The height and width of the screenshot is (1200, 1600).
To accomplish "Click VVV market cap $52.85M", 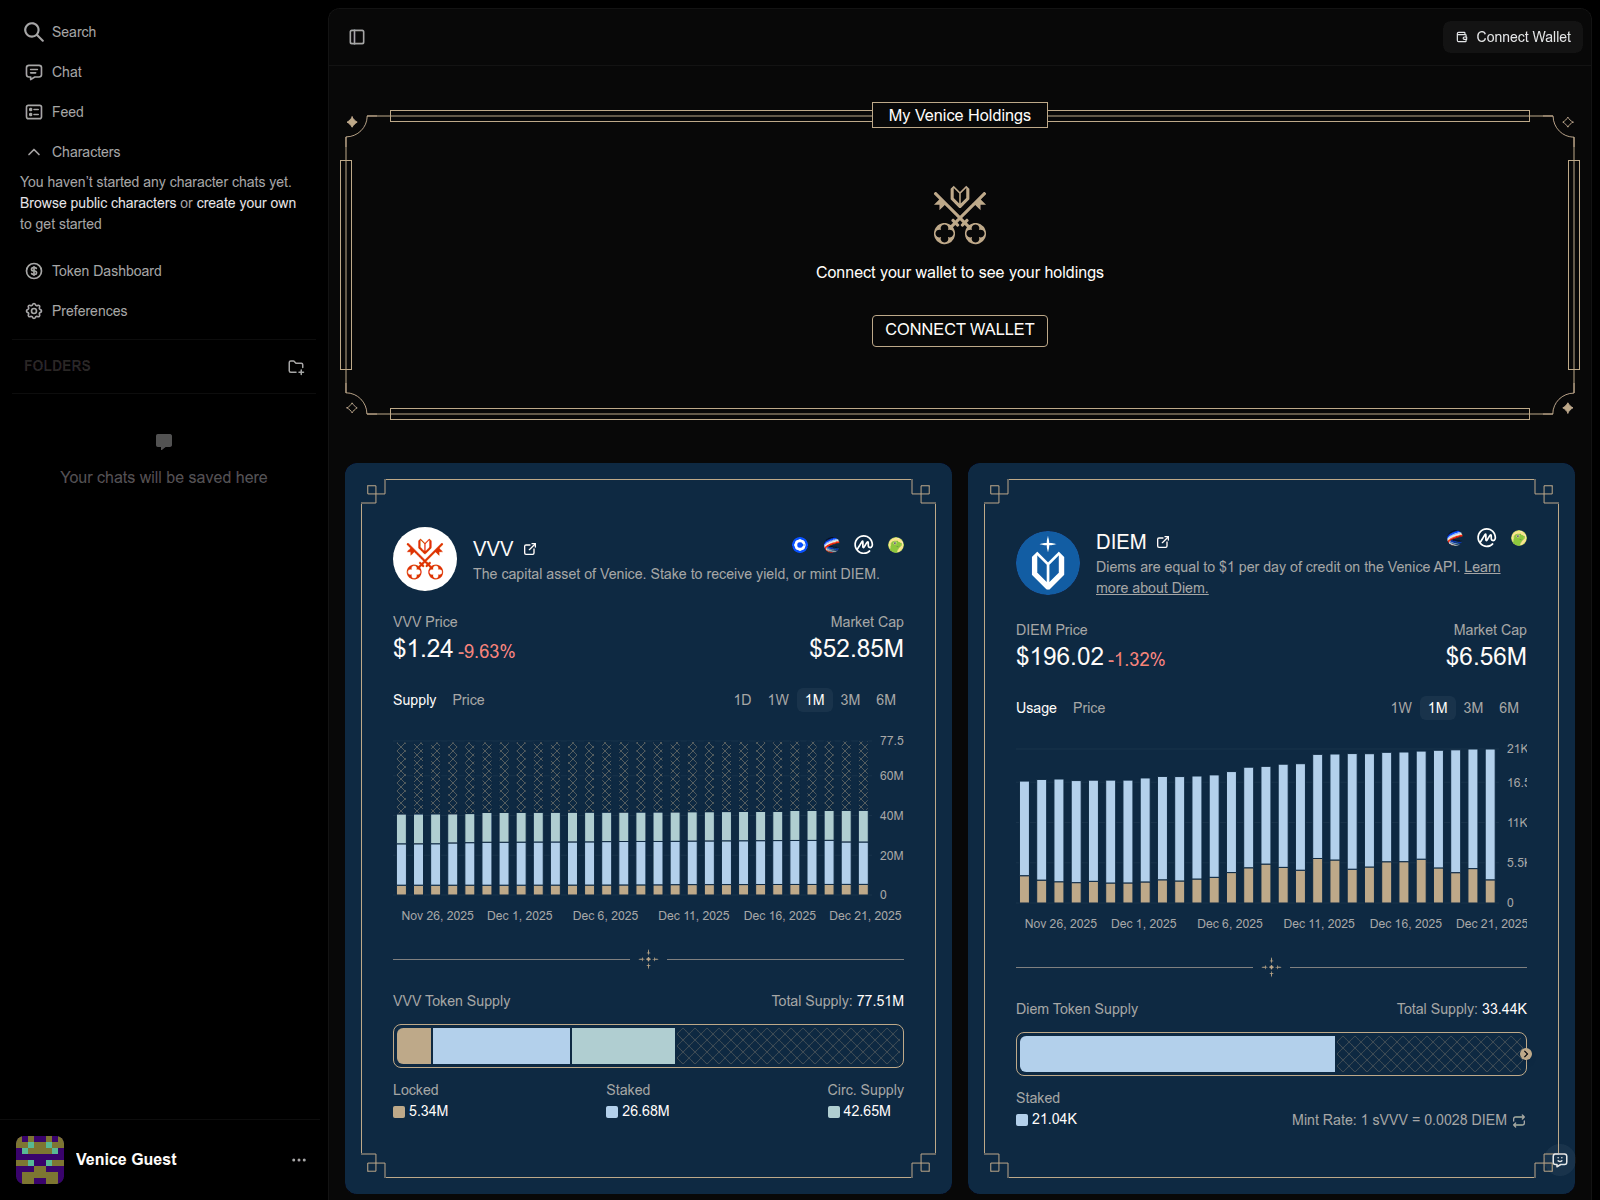I will click(x=857, y=649).
